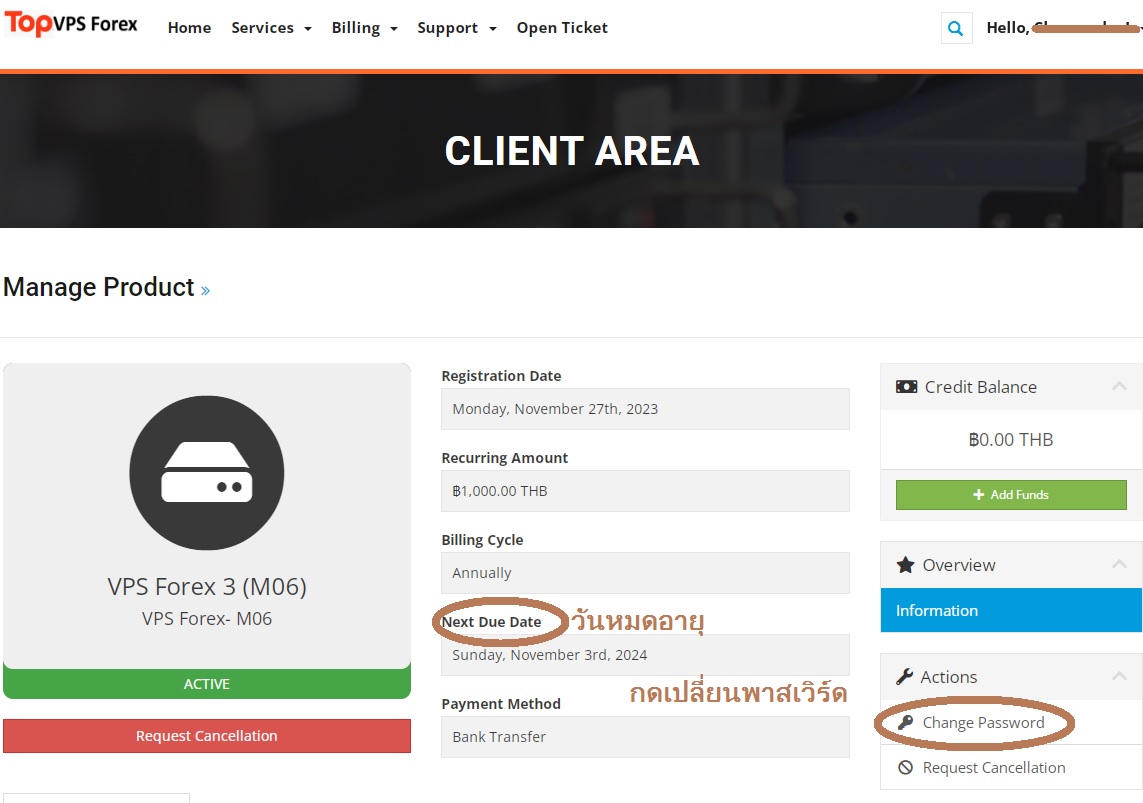
Task: Click the CLIENT AREA banner heading
Action: [x=572, y=151]
